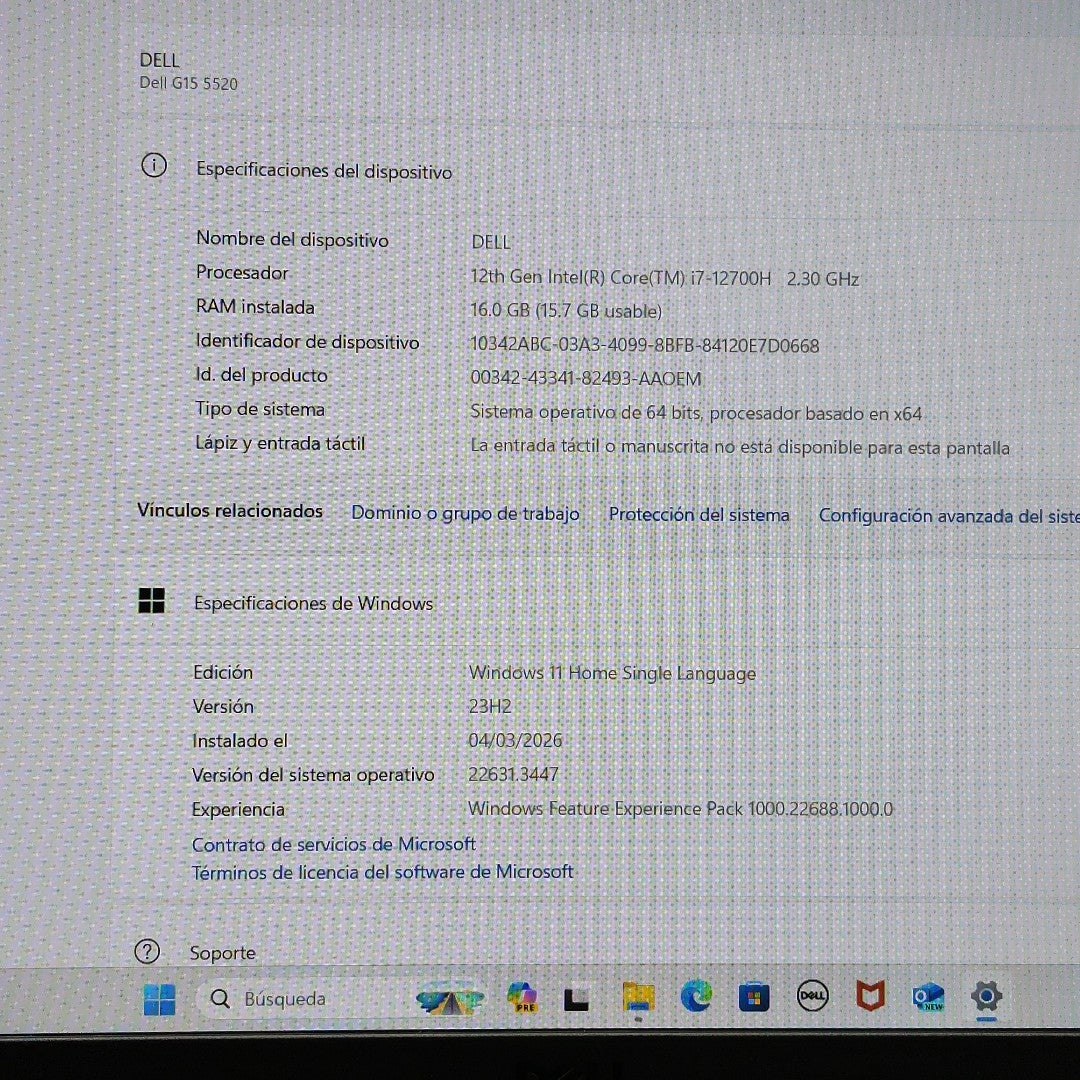Click the question mark icon beside Soporte
Image resolution: width=1080 pixels, height=1080 pixels.
(147, 951)
